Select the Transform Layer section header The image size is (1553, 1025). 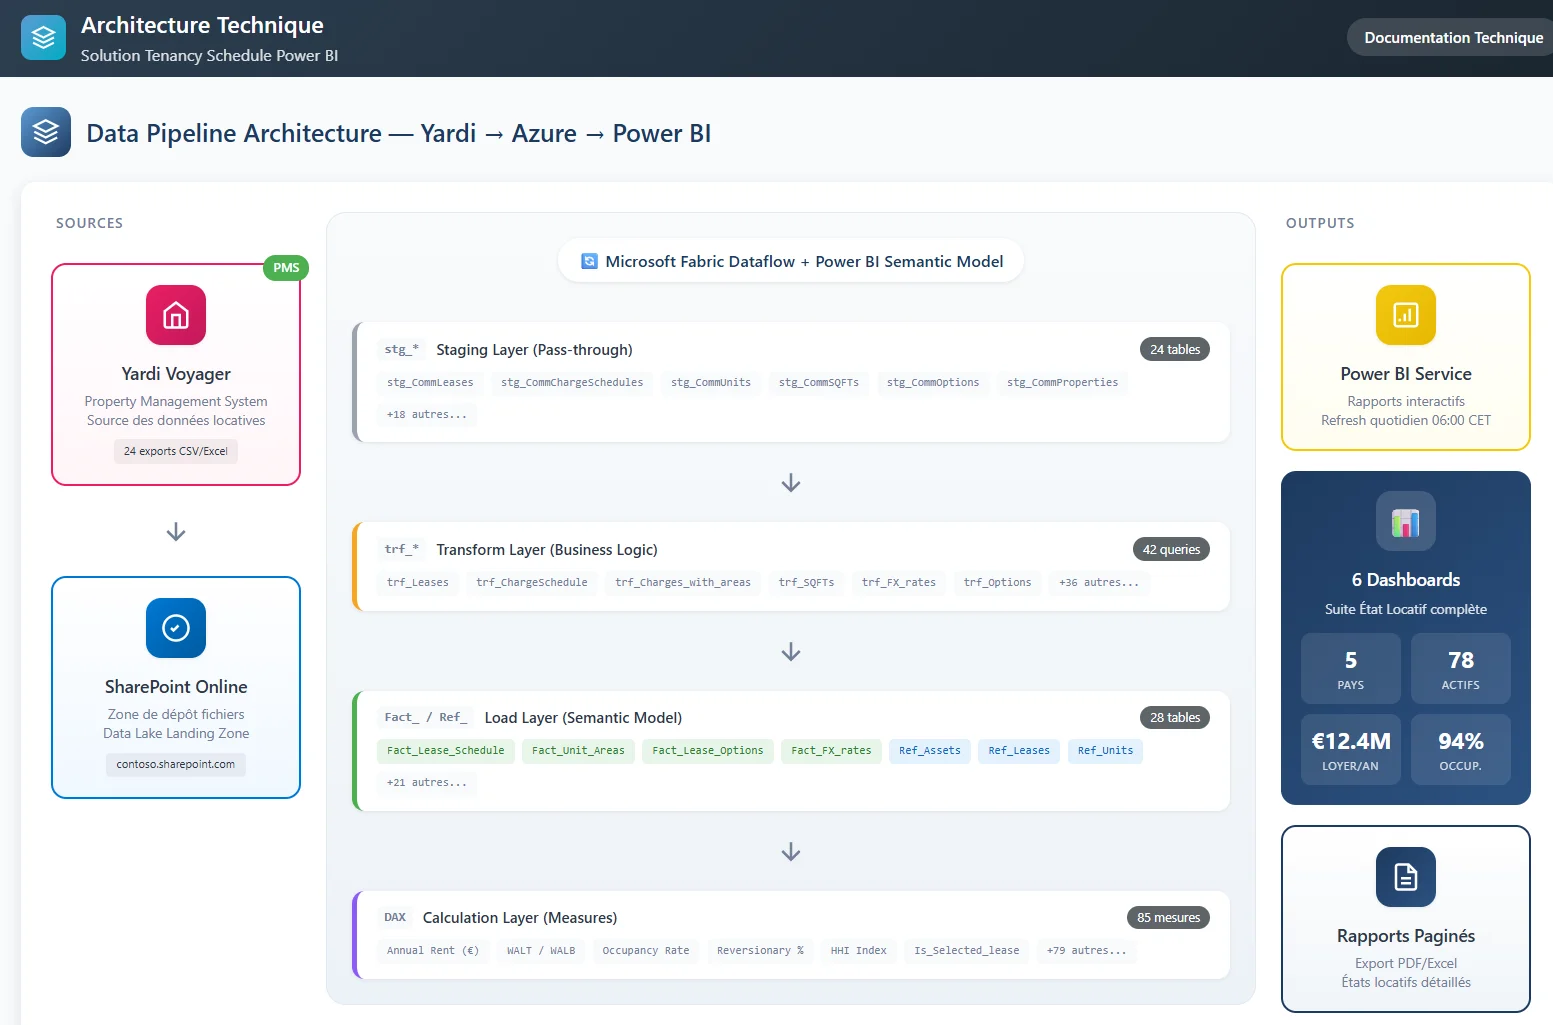(547, 549)
